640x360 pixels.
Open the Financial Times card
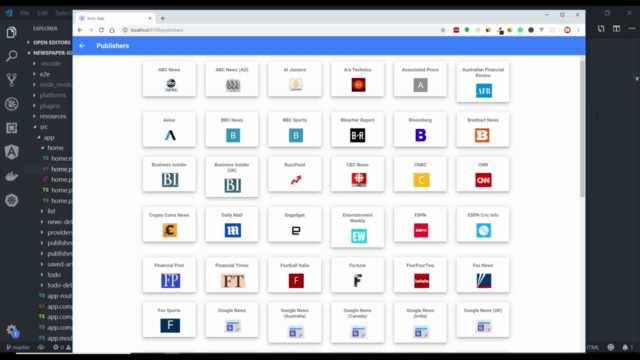tap(232, 275)
